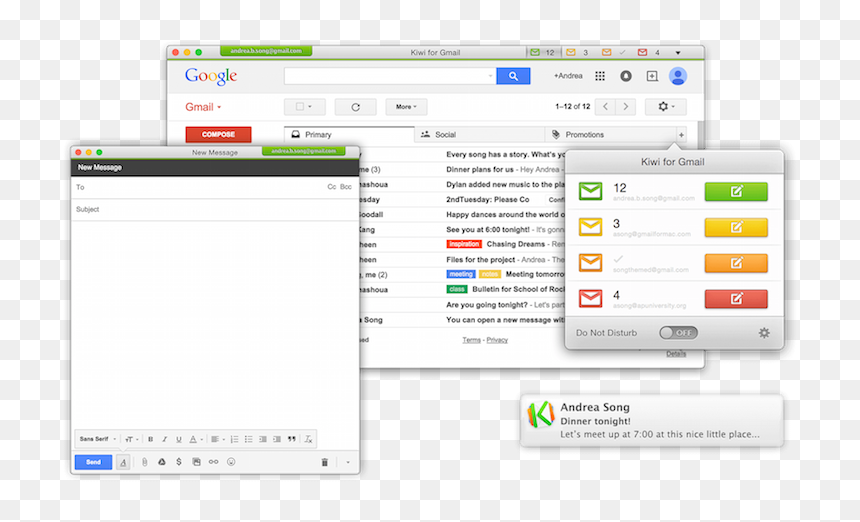
Task: Toggle formatting options button beside Send
Action: coord(123,462)
